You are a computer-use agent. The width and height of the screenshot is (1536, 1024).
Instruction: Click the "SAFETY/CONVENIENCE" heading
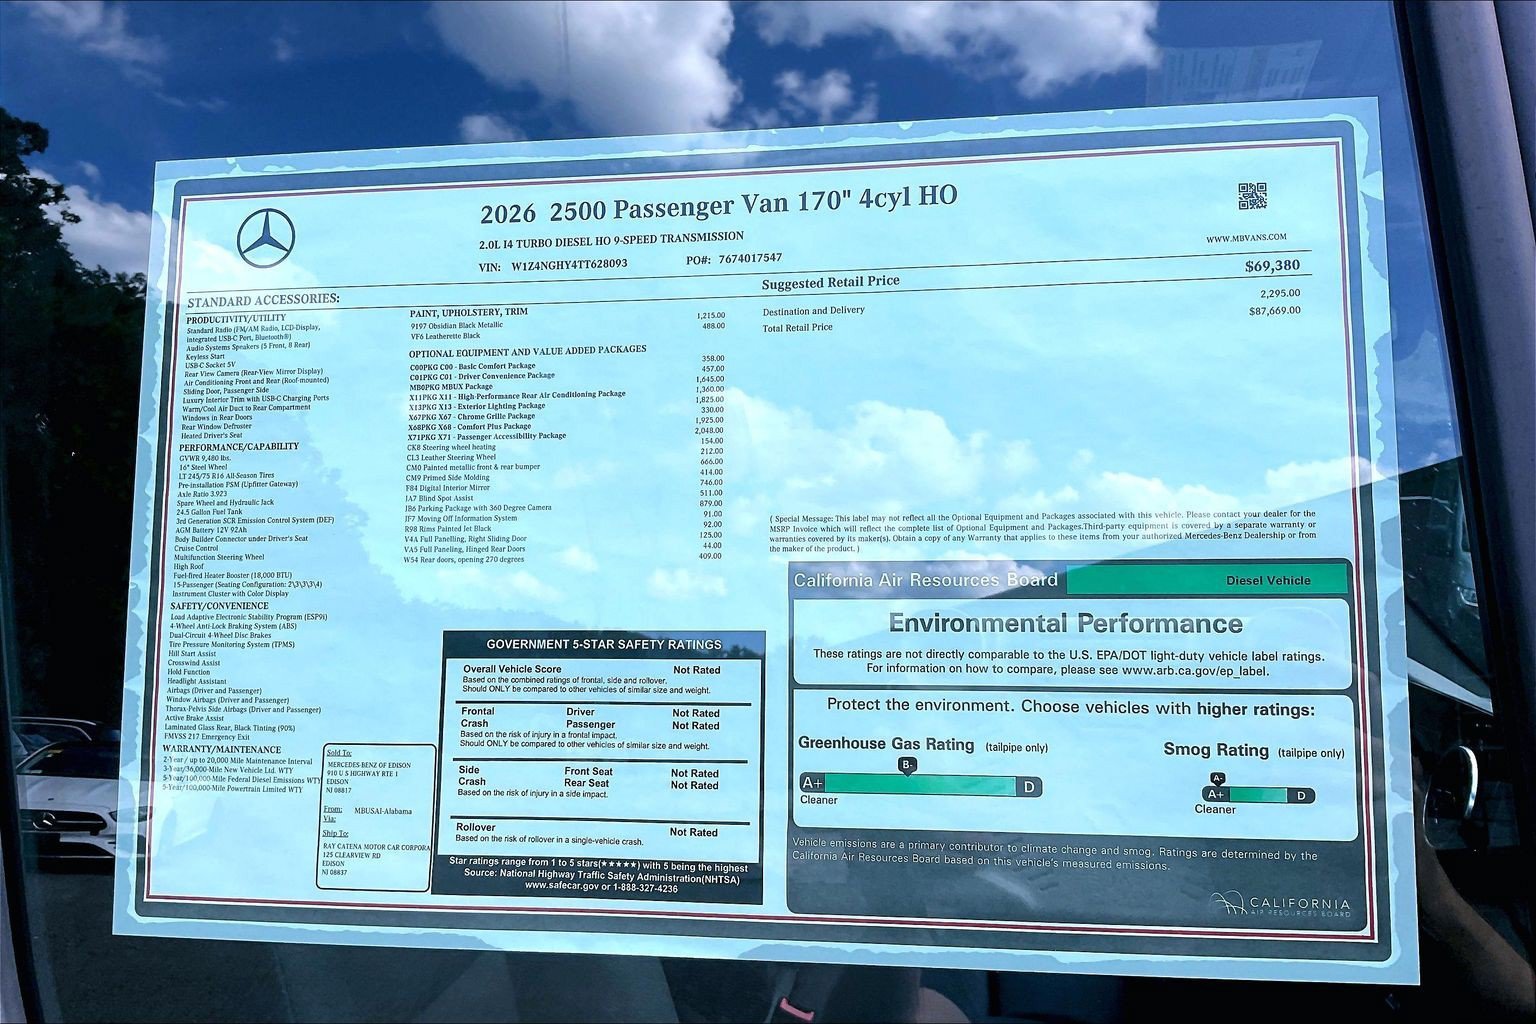click(x=219, y=606)
